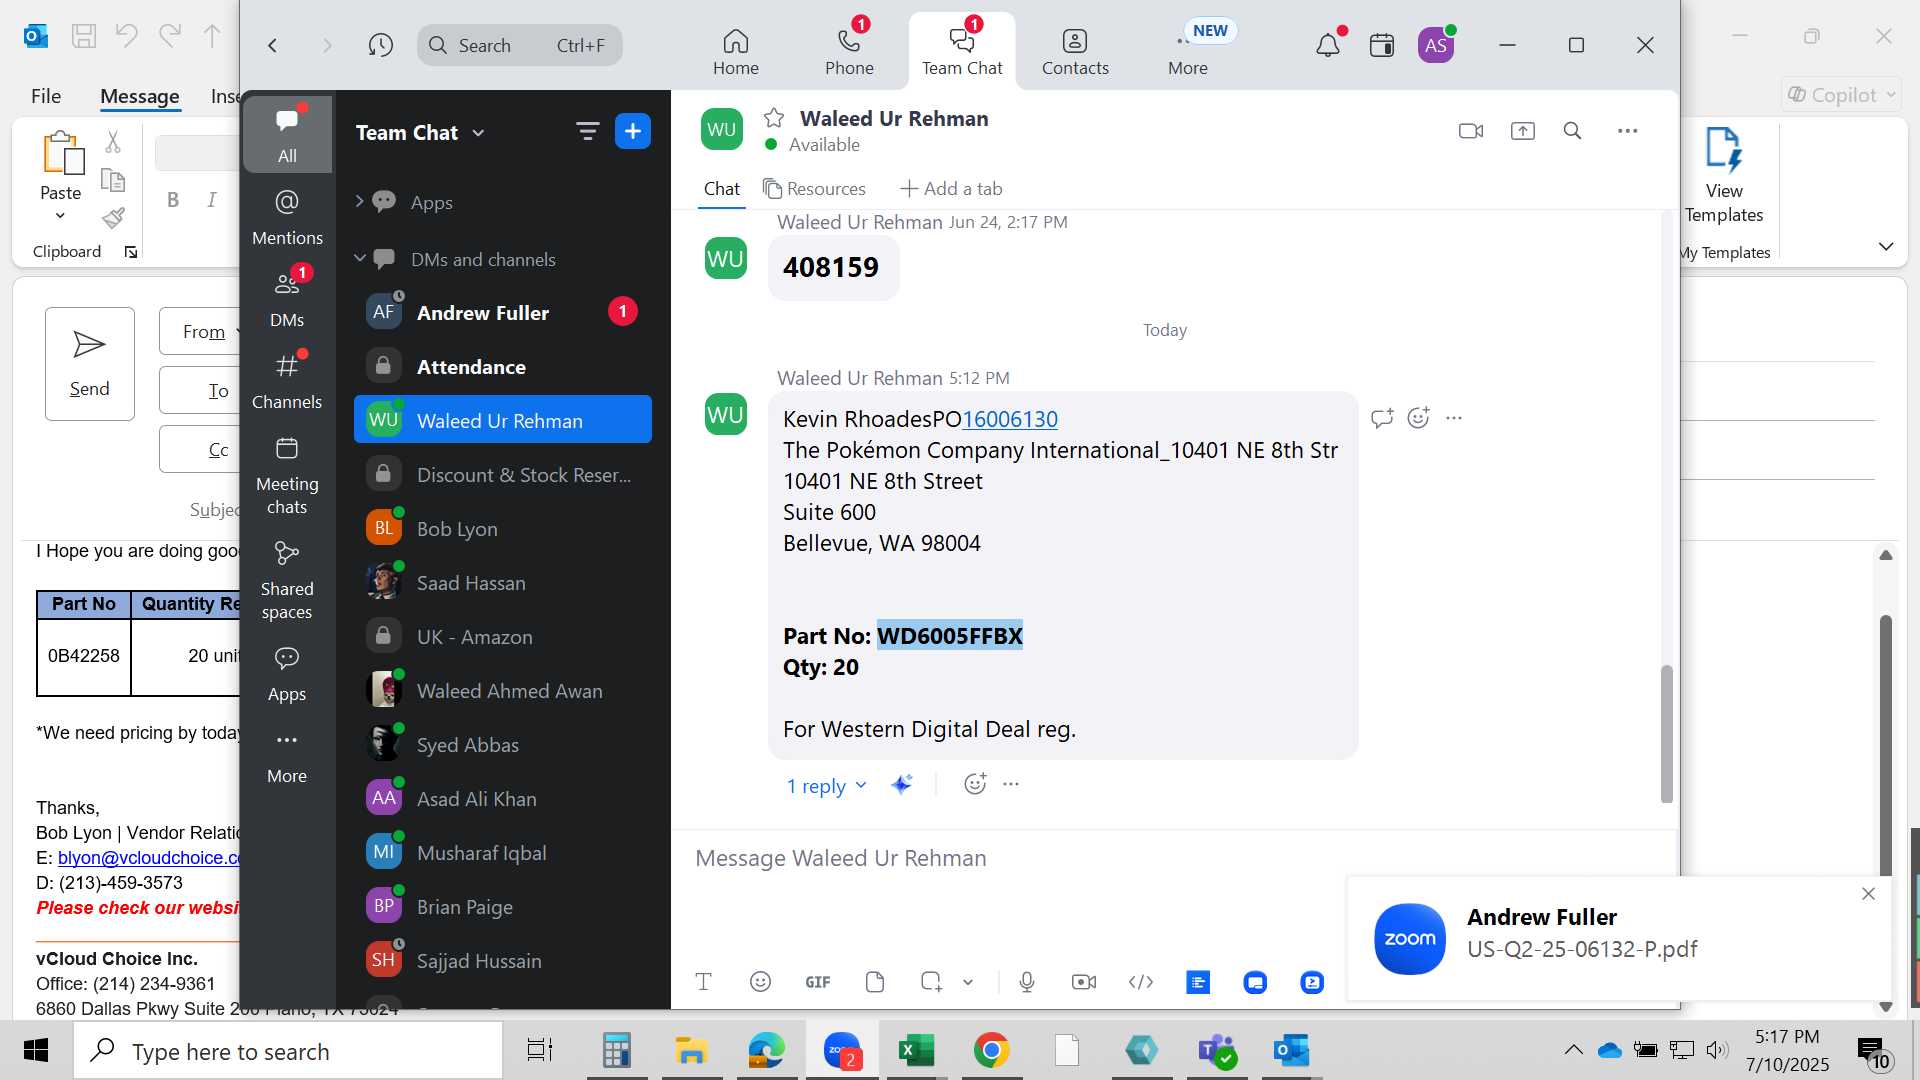Open the Team Chat dropdown

coord(420,132)
